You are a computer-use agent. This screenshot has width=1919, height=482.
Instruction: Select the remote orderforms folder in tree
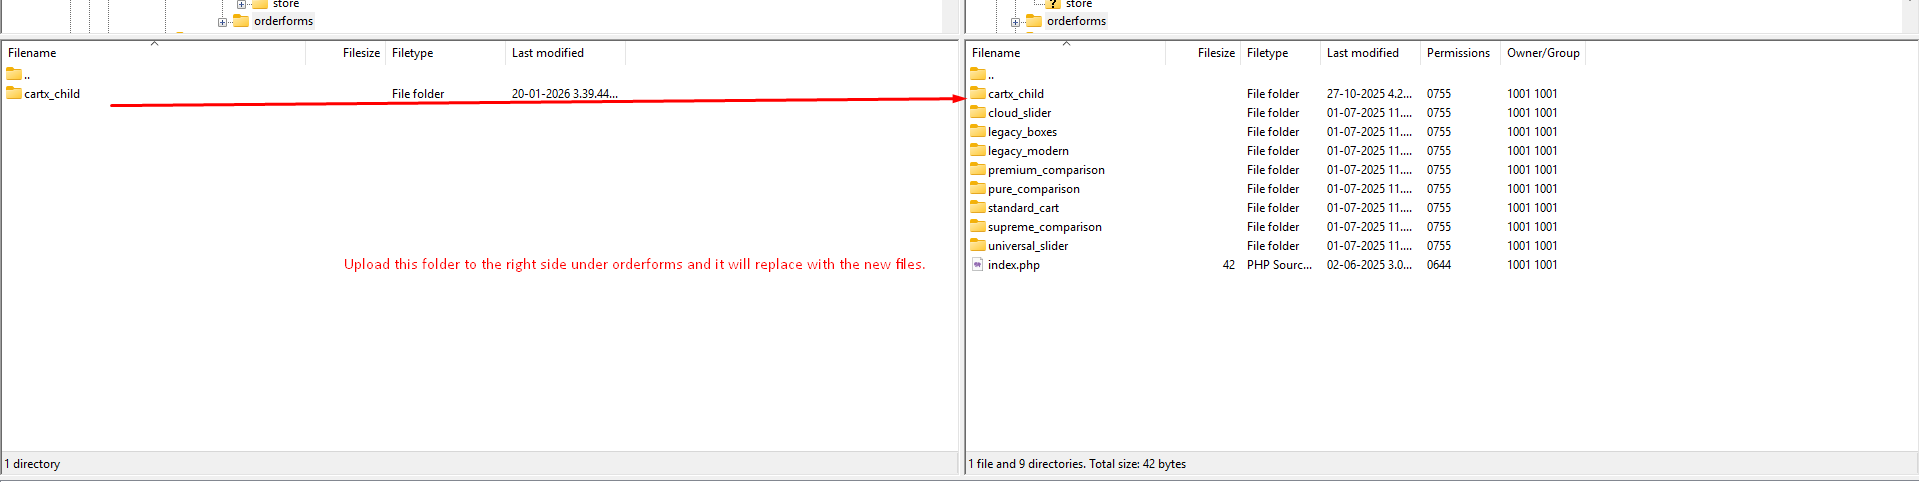point(1076,21)
